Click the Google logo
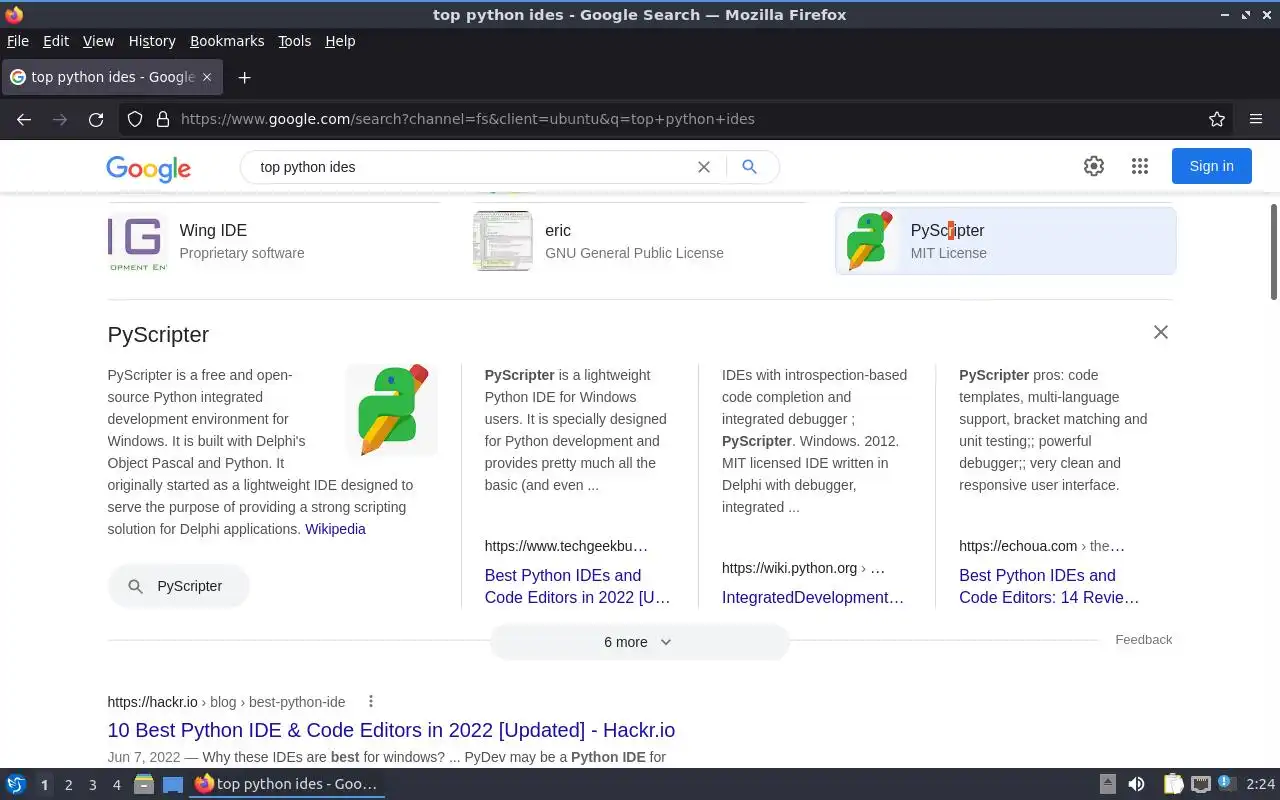Viewport: 1280px width, 800px height. click(x=148, y=168)
